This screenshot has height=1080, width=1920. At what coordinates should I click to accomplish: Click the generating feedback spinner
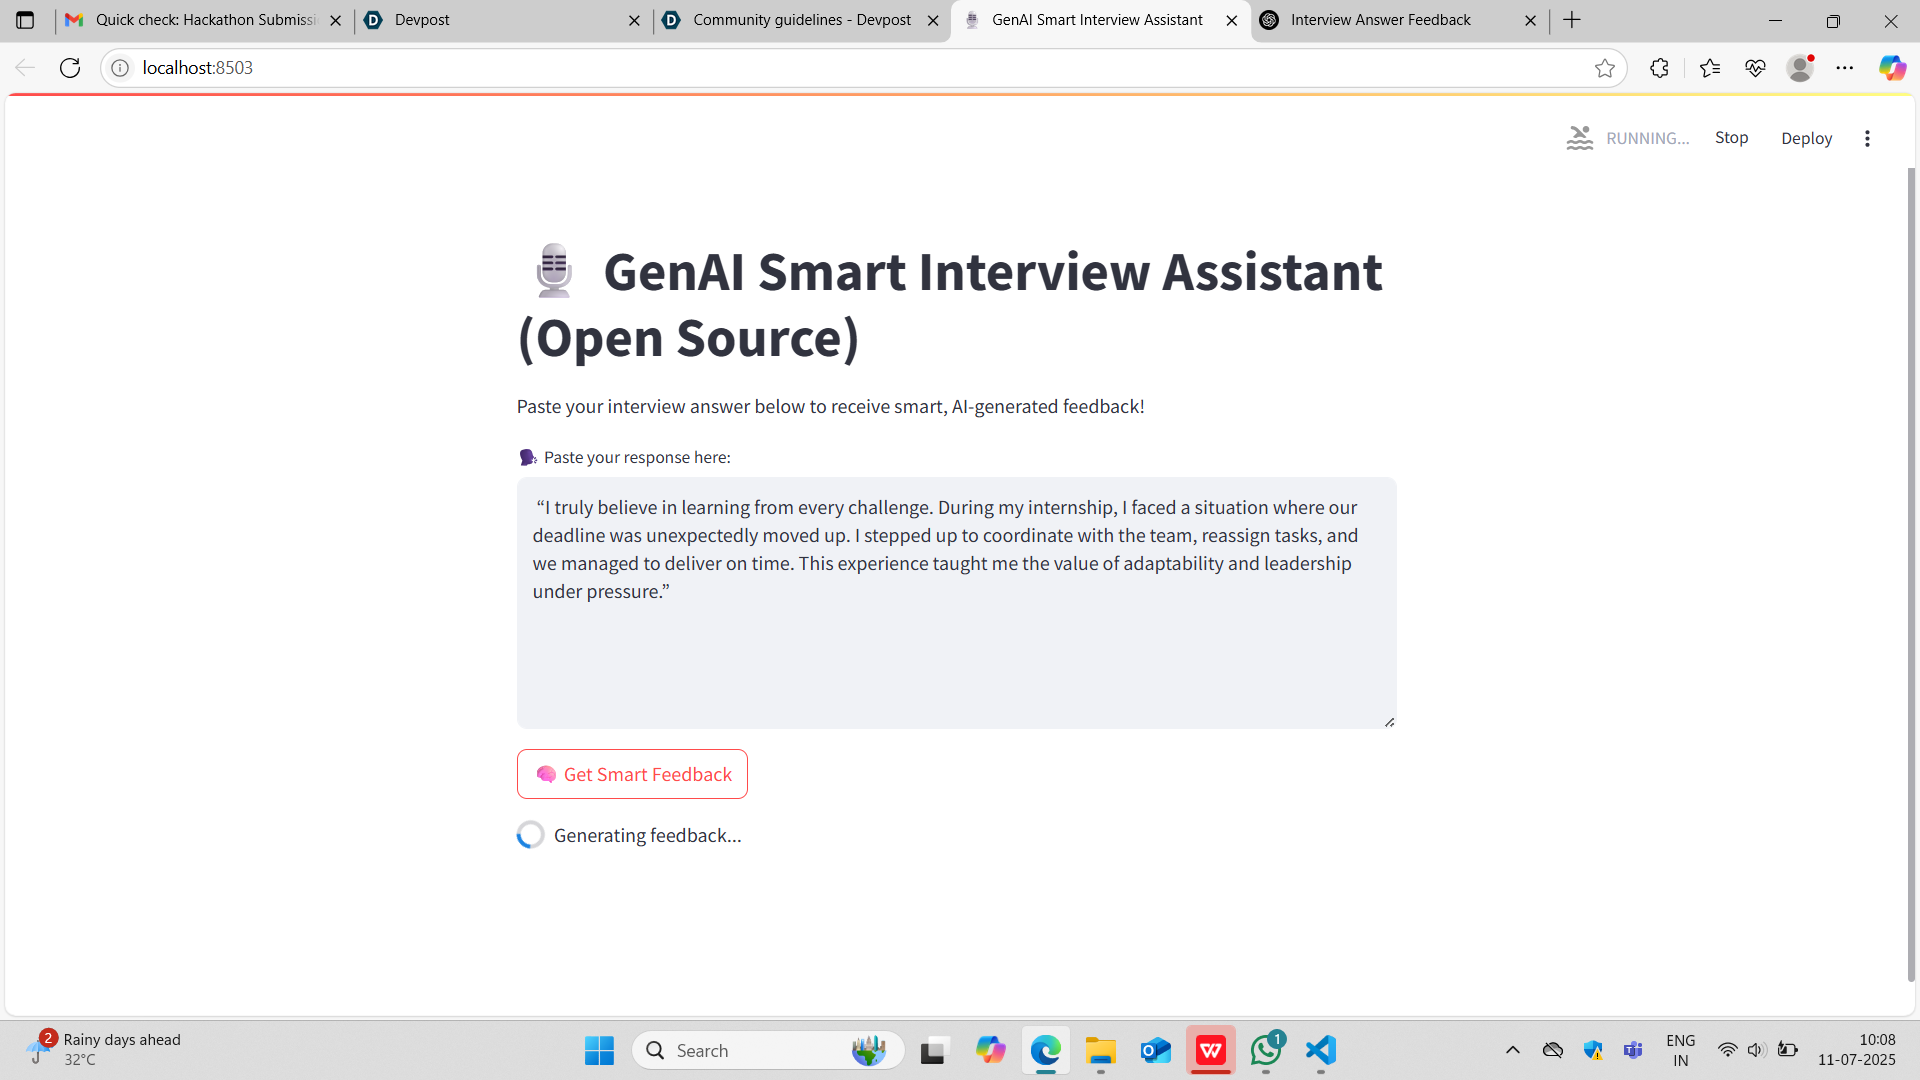[x=530, y=834]
